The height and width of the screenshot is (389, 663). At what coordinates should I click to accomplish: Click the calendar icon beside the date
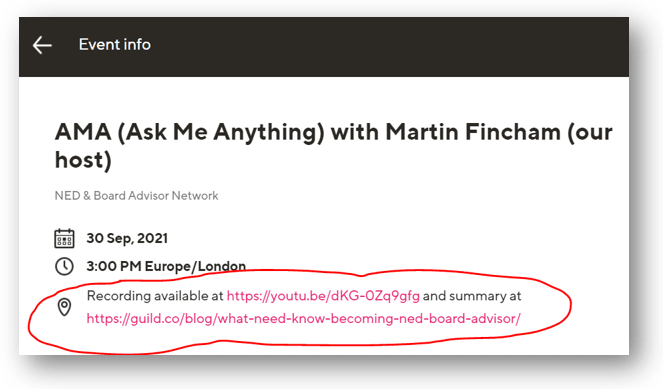pos(64,238)
